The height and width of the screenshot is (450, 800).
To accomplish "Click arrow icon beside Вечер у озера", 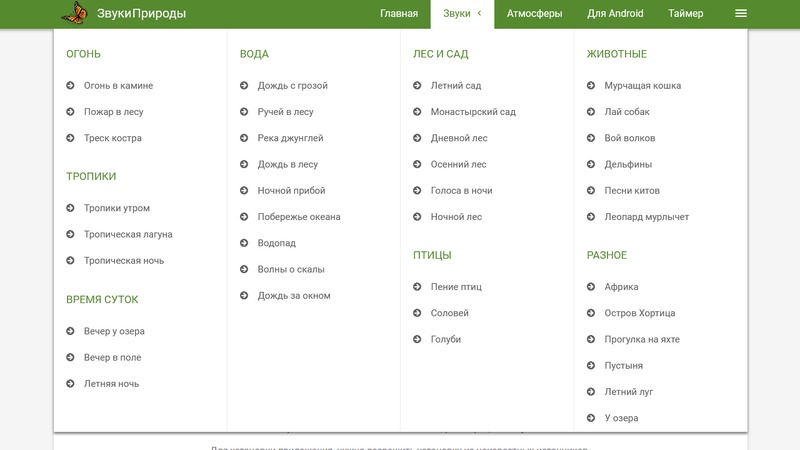I will (71, 331).
